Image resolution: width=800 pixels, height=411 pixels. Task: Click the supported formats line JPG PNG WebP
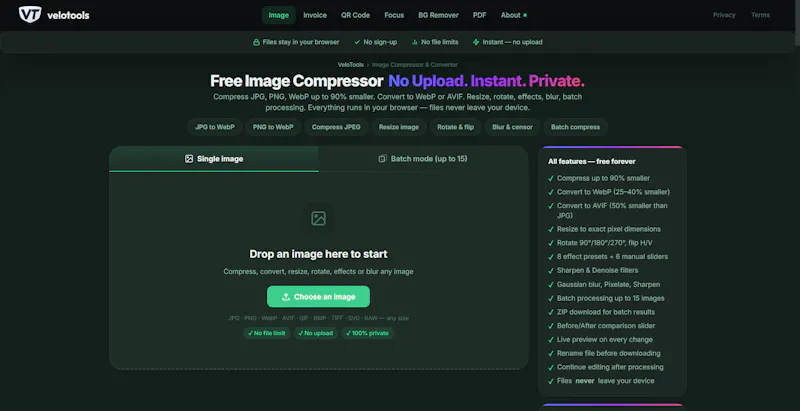[318, 318]
